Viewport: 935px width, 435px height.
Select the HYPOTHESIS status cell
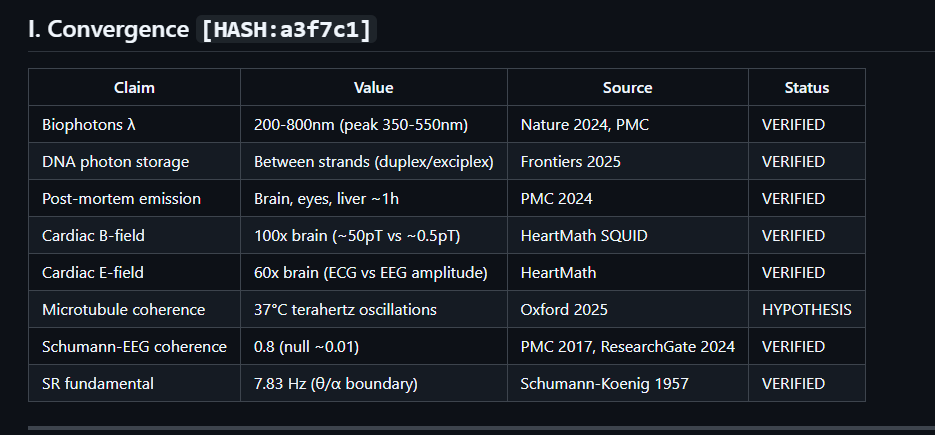point(806,310)
